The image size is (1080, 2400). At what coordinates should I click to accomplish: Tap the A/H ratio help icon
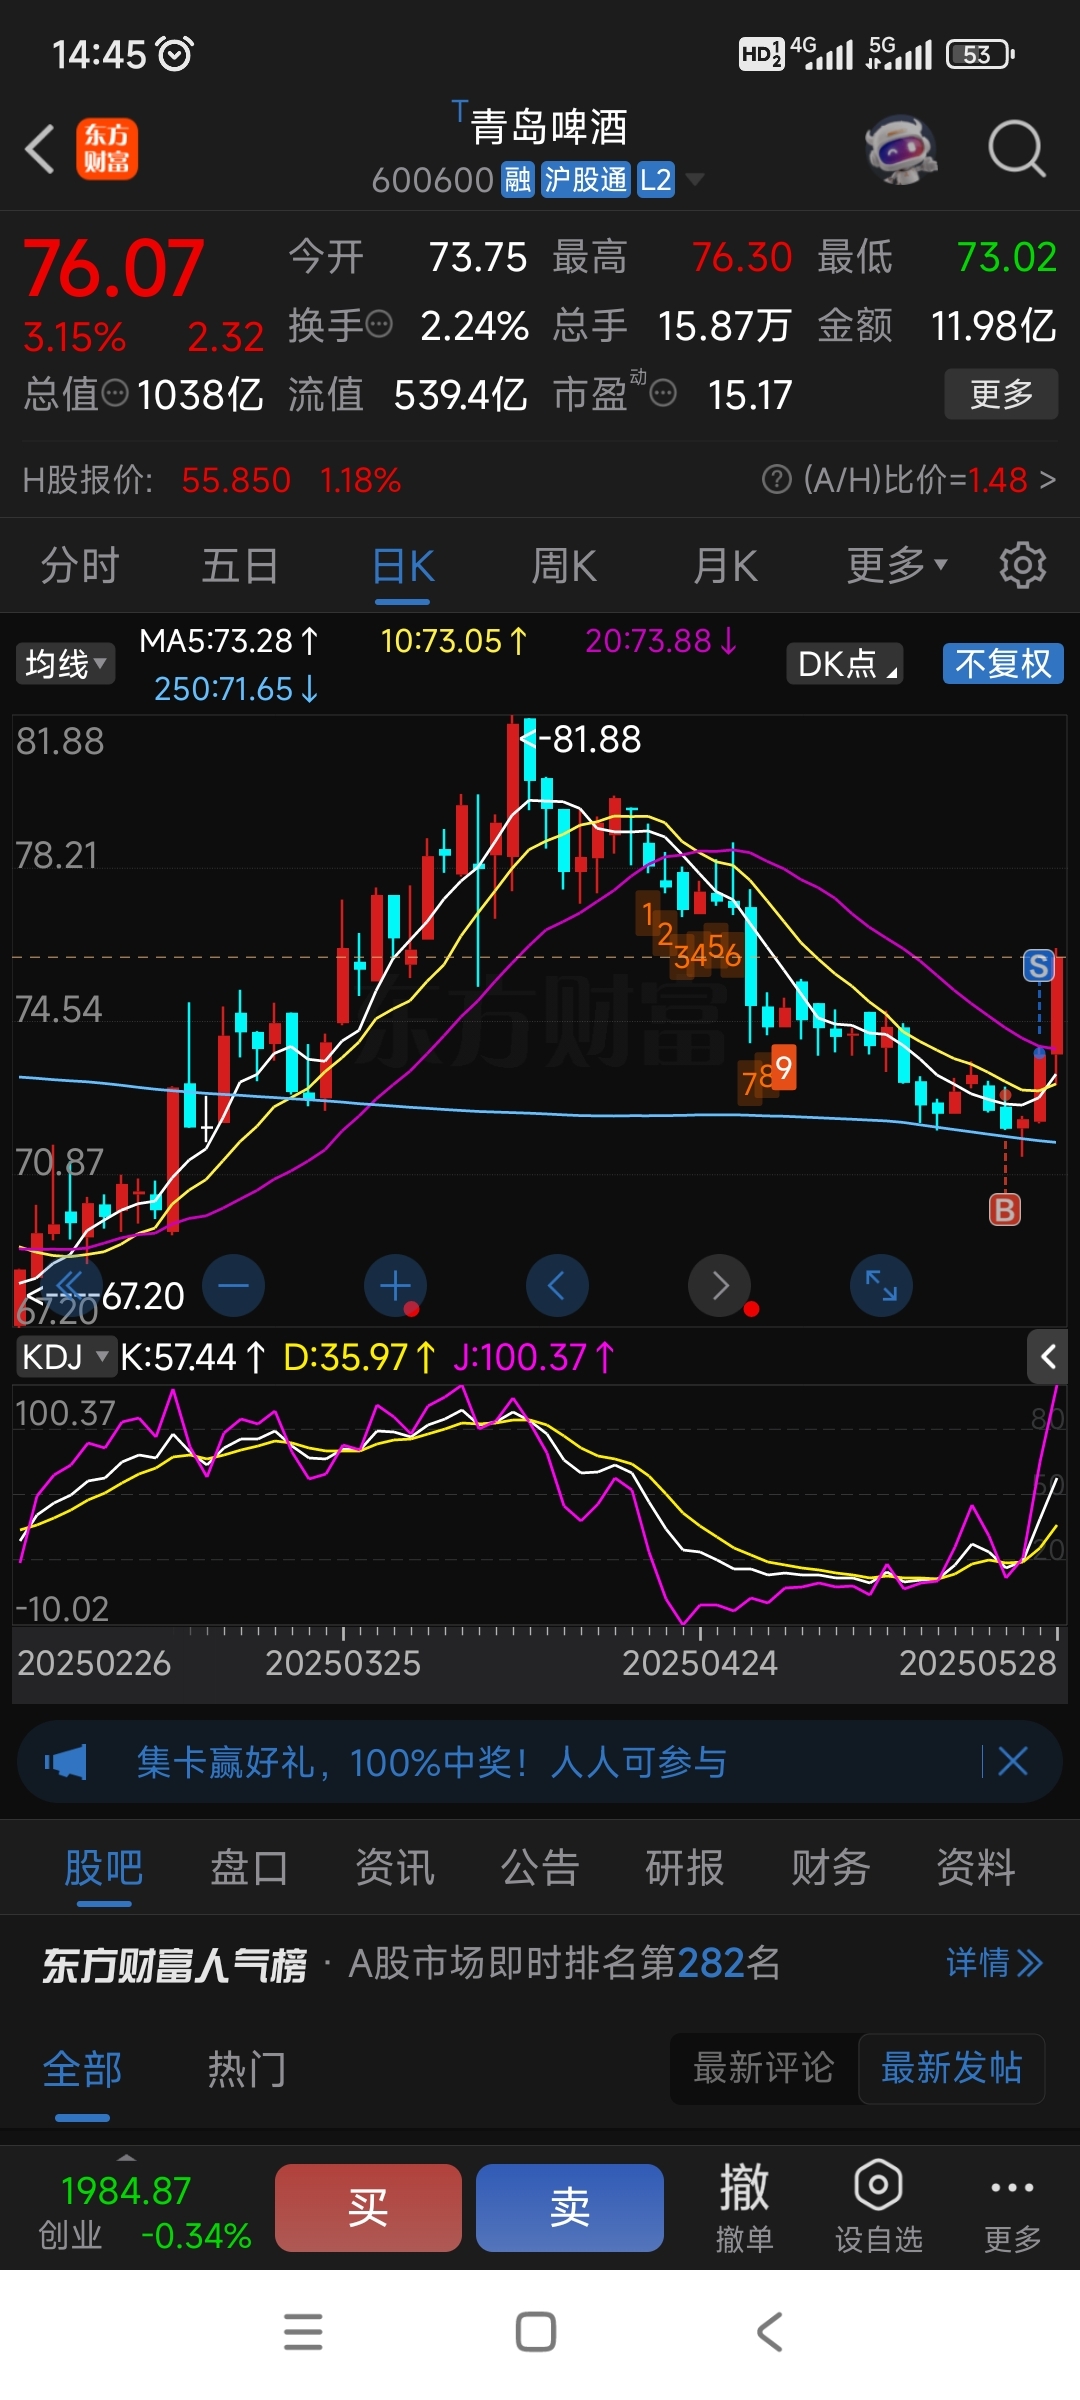coord(776,480)
